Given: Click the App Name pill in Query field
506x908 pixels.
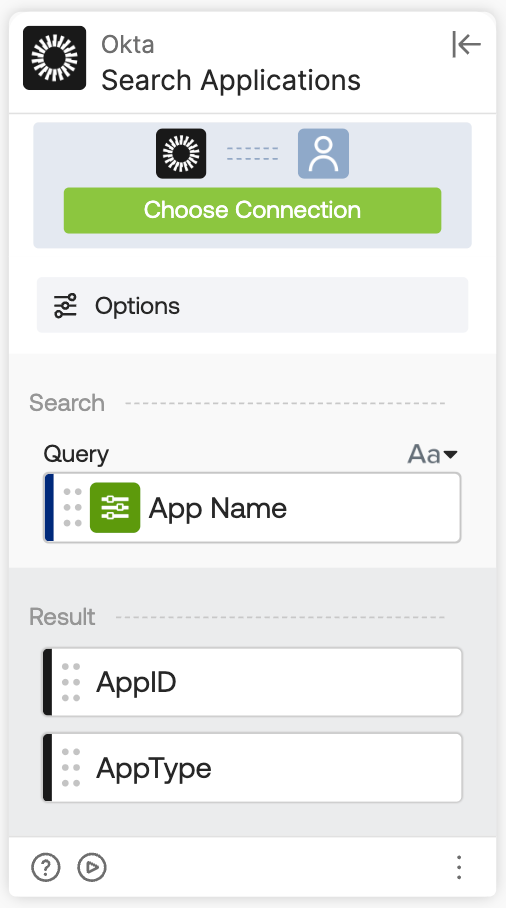Looking at the screenshot, I should coord(189,507).
